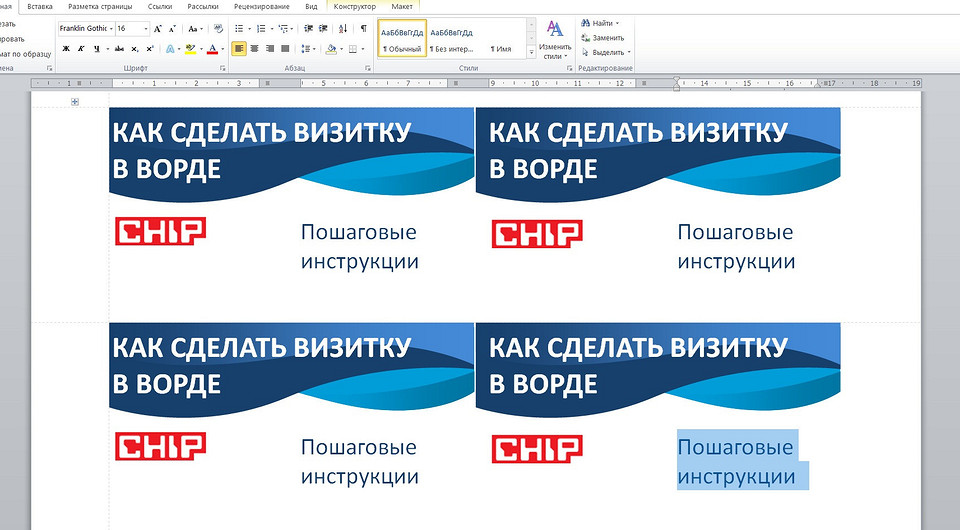The height and width of the screenshot is (530, 960).
Task: Sort the selected text alphabetically
Action: pos(343,29)
